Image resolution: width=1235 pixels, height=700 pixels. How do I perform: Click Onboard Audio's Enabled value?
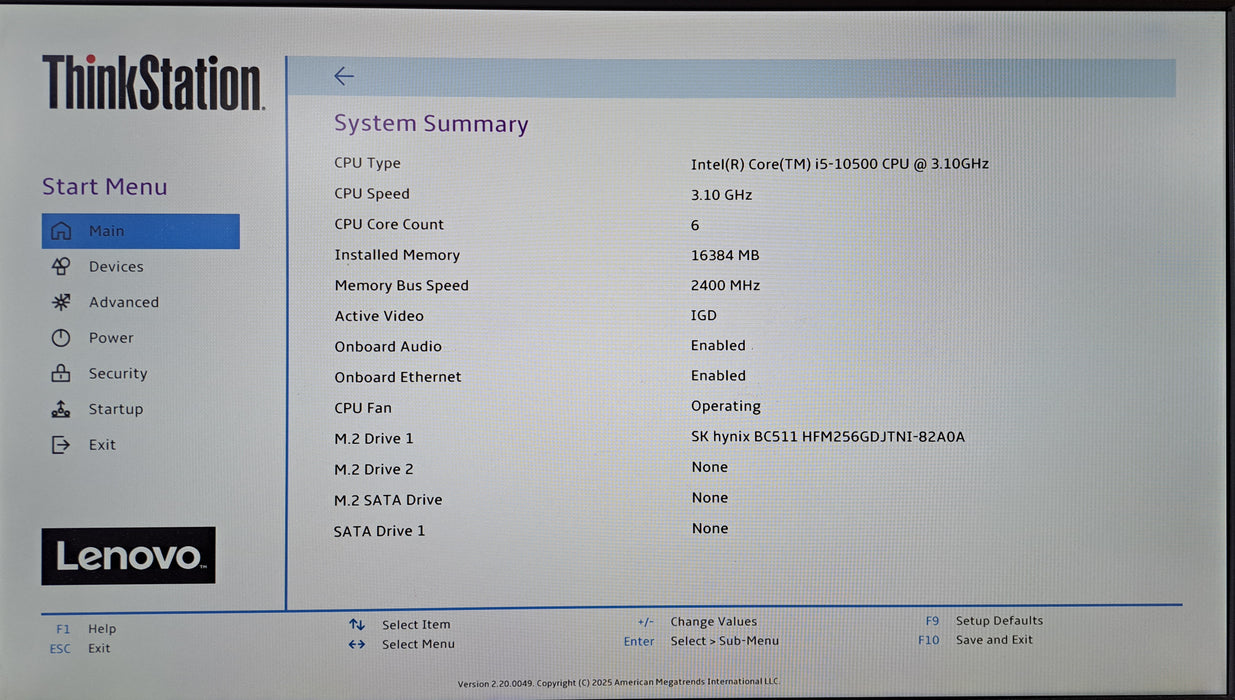718,346
